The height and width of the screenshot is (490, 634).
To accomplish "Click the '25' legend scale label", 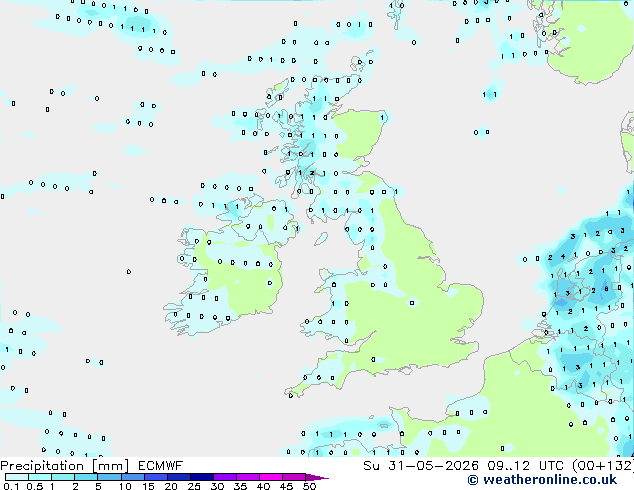I will pyautogui.click(x=194, y=486).
